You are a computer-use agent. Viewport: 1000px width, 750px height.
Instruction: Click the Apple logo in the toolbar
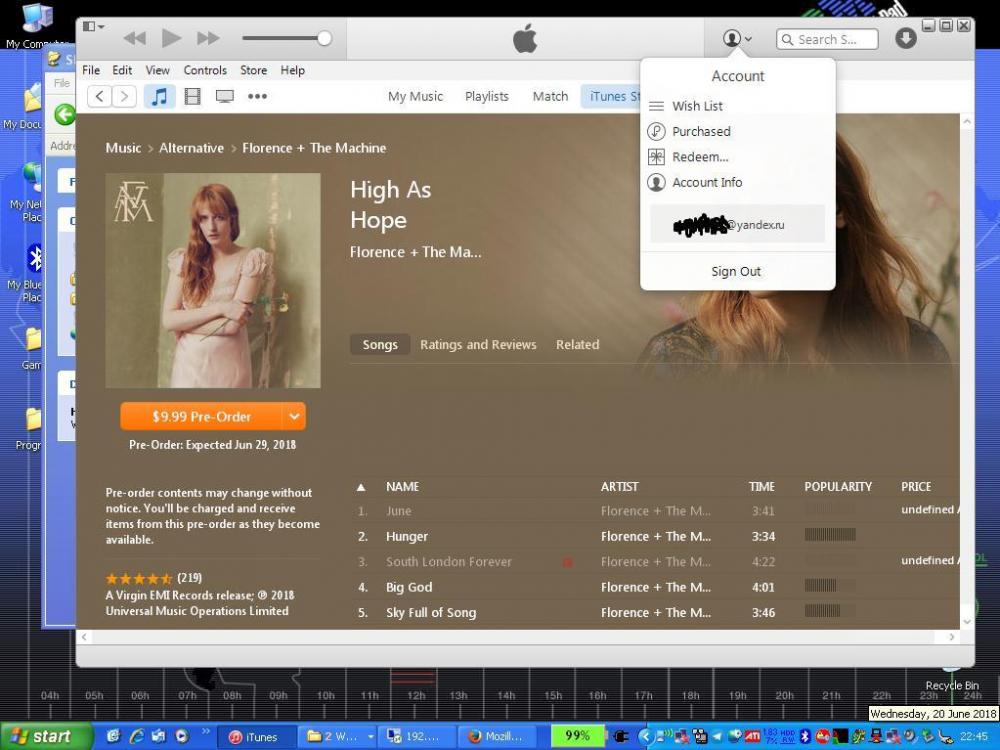pos(524,38)
